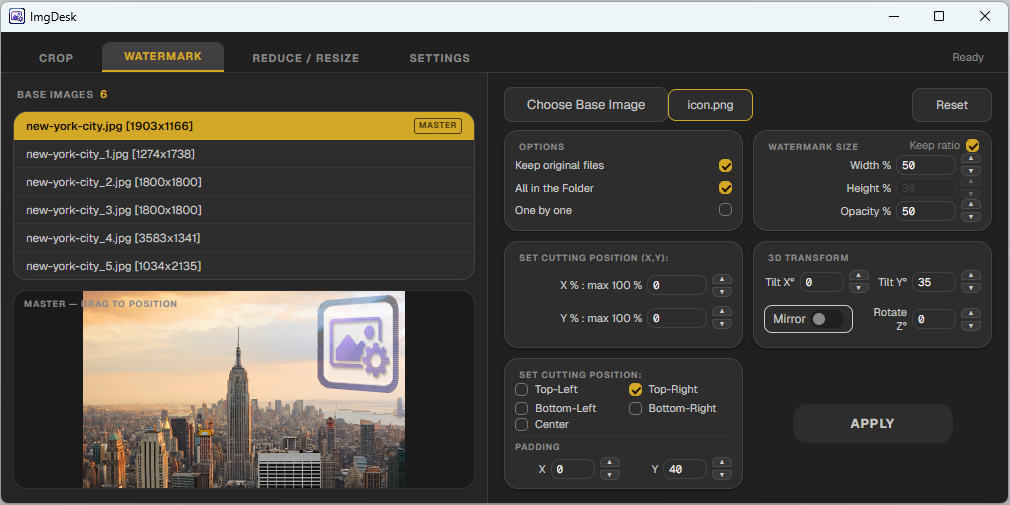Viewport: 1010px width, 505px height.
Task: Decrease X % cutting position arrow
Action: tap(722, 291)
